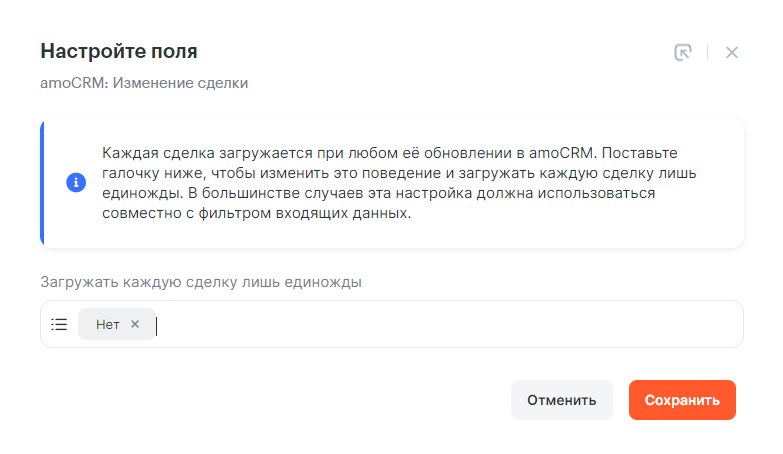Place the cursor right after the "Нет" chip

tap(159, 324)
